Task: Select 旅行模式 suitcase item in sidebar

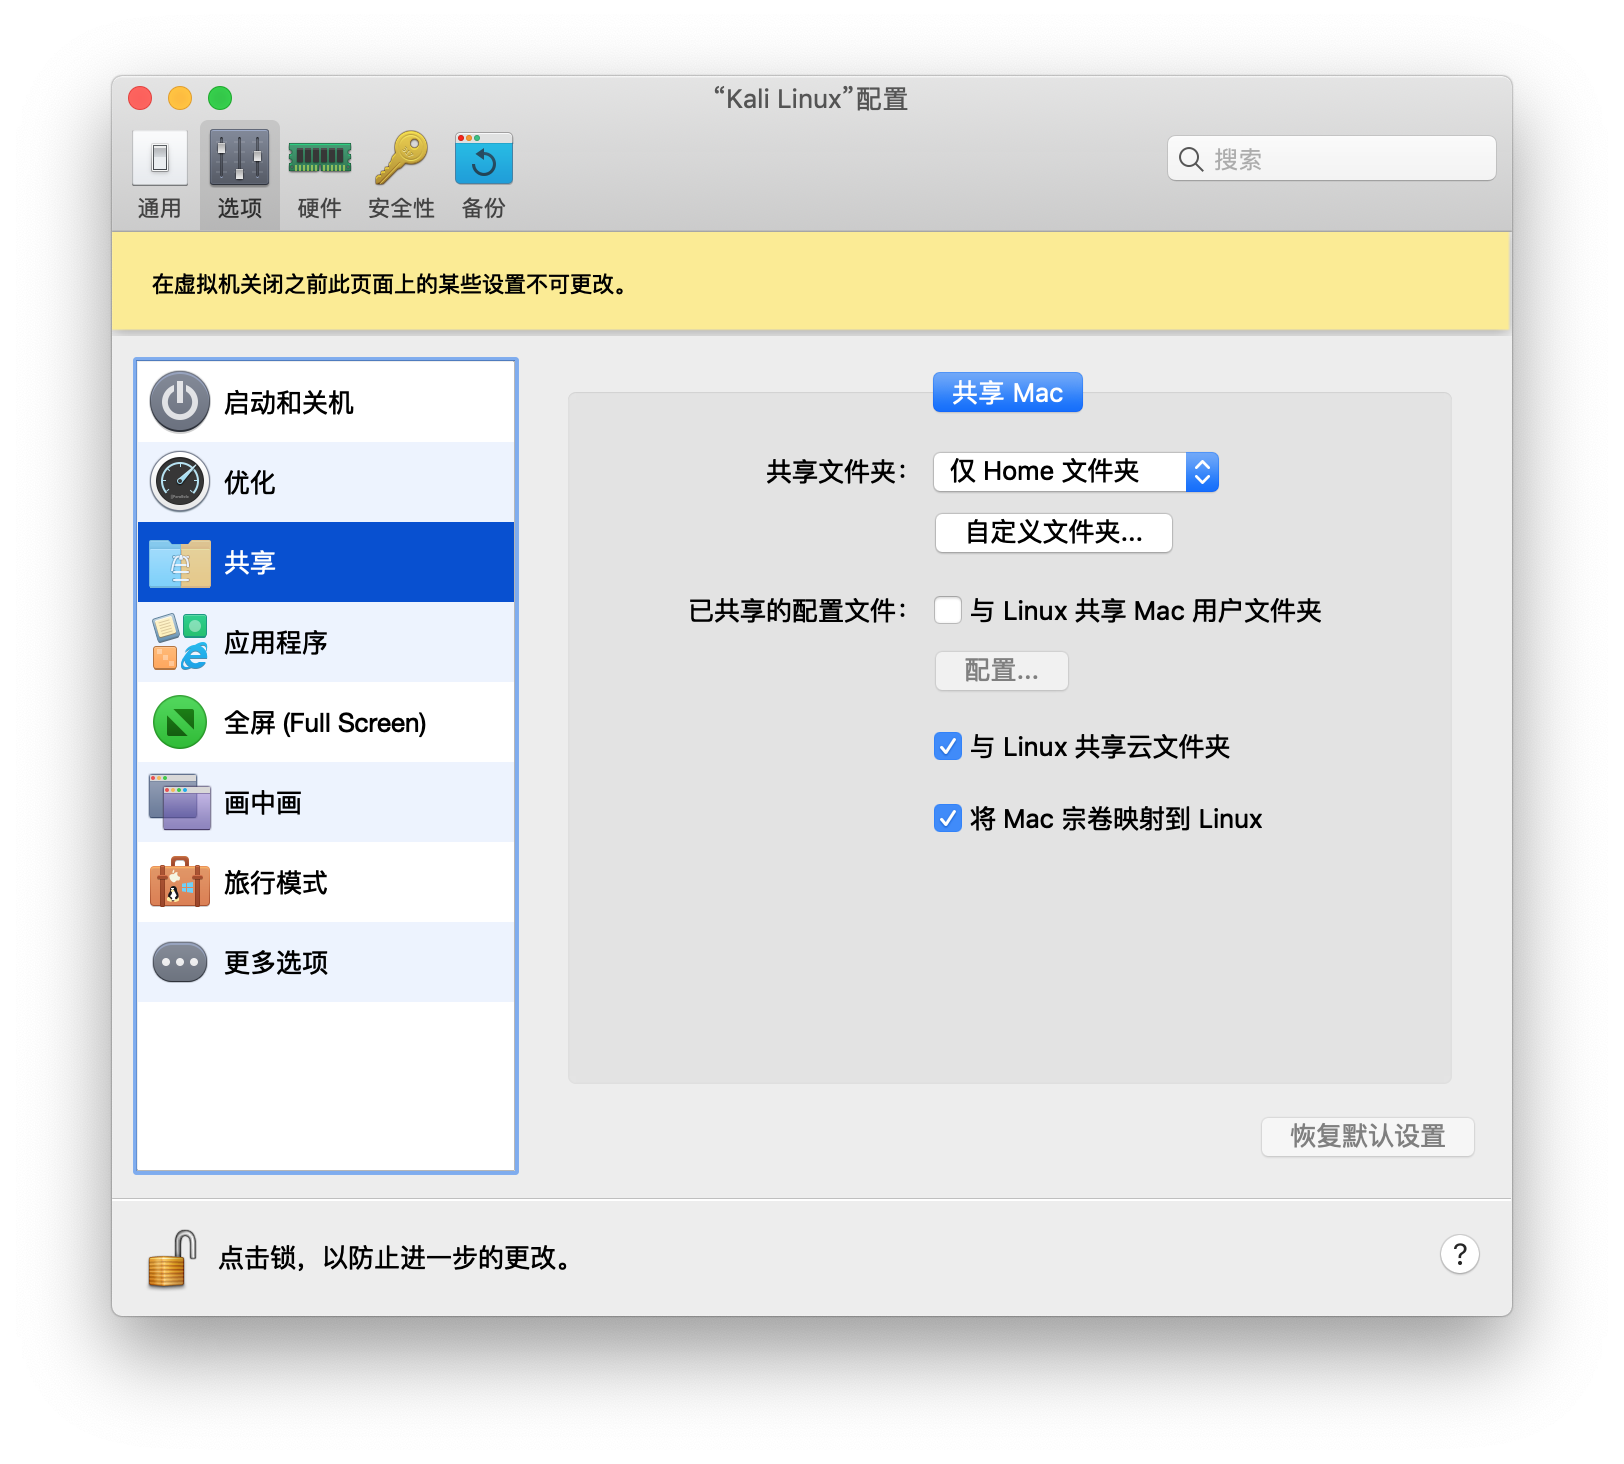Action: pos(326,882)
